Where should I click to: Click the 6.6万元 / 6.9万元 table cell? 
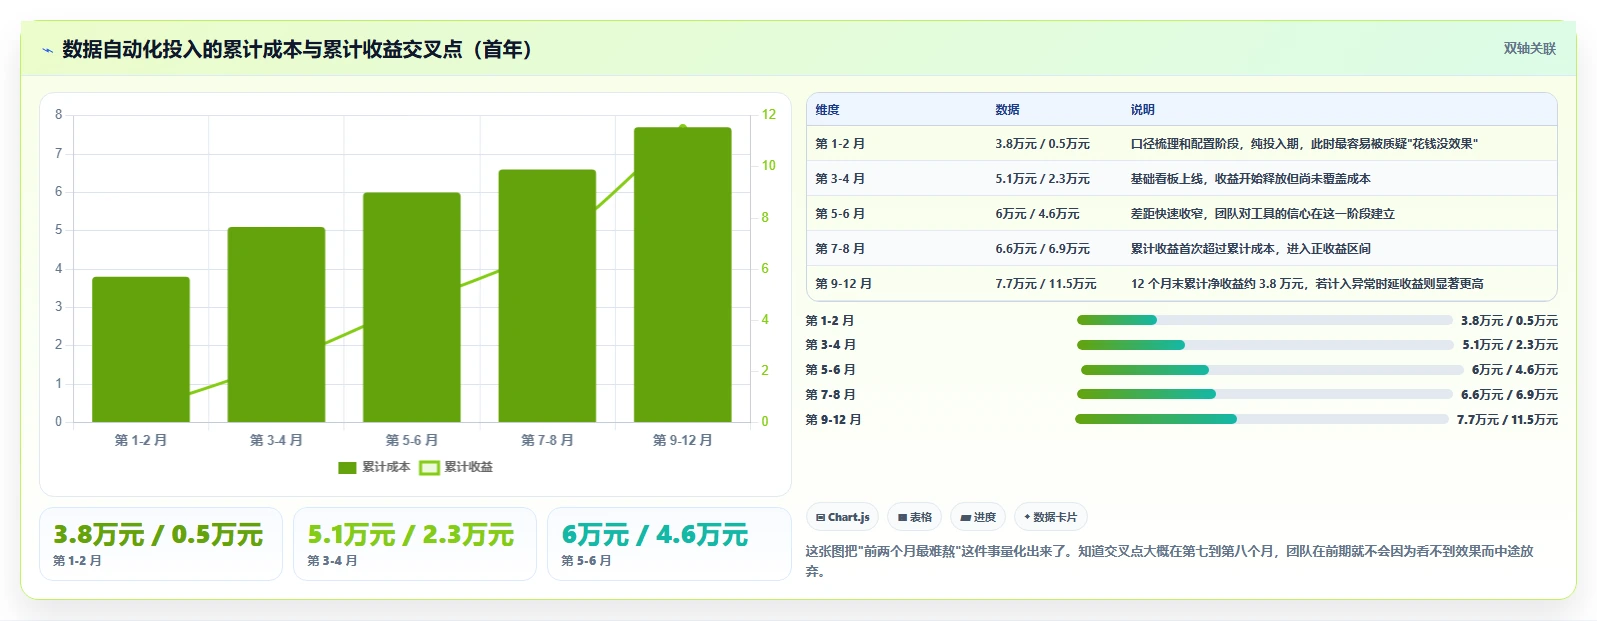click(x=1055, y=249)
